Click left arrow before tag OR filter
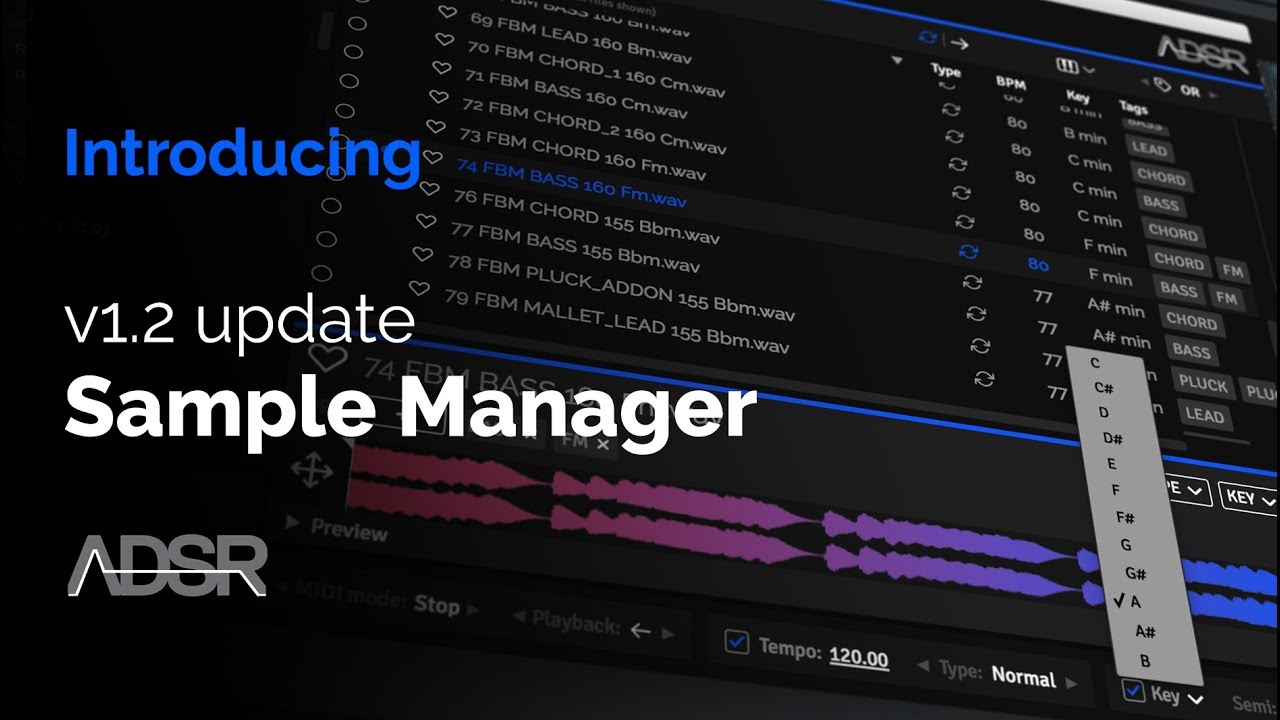This screenshot has width=1280, height=720. [x=1144, y=83]
